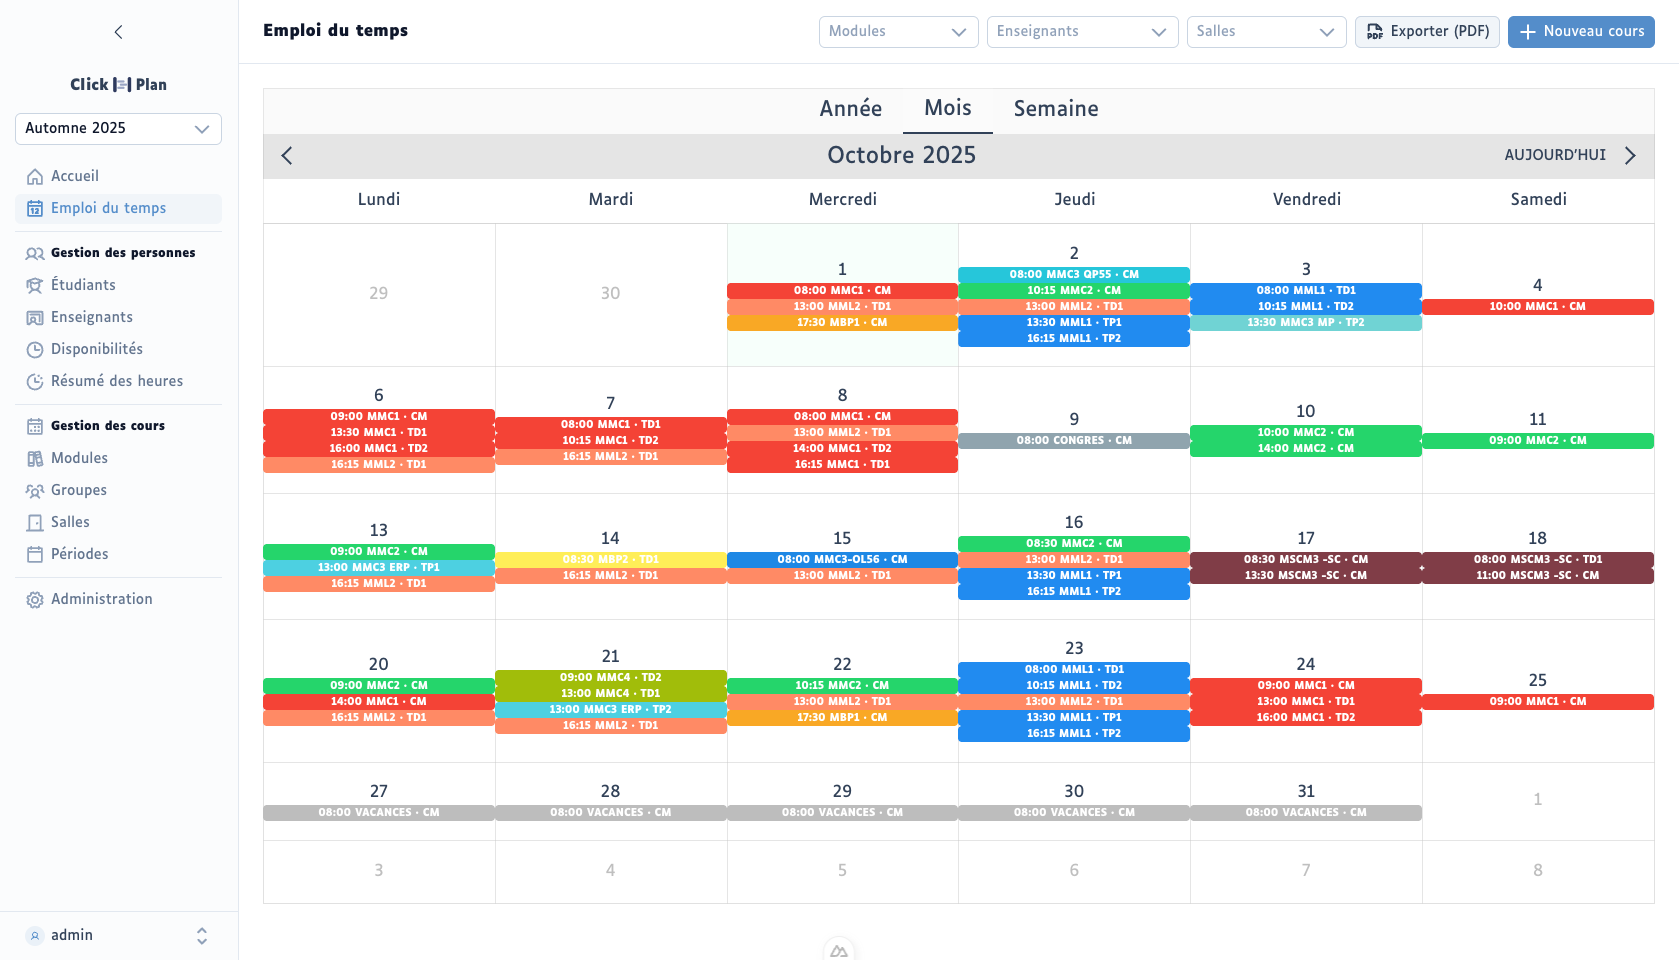Open 08:30 MSCM3 -SC CM event
The image size is (1679, 960).
pyautogui.click(x=1306, y=560)
